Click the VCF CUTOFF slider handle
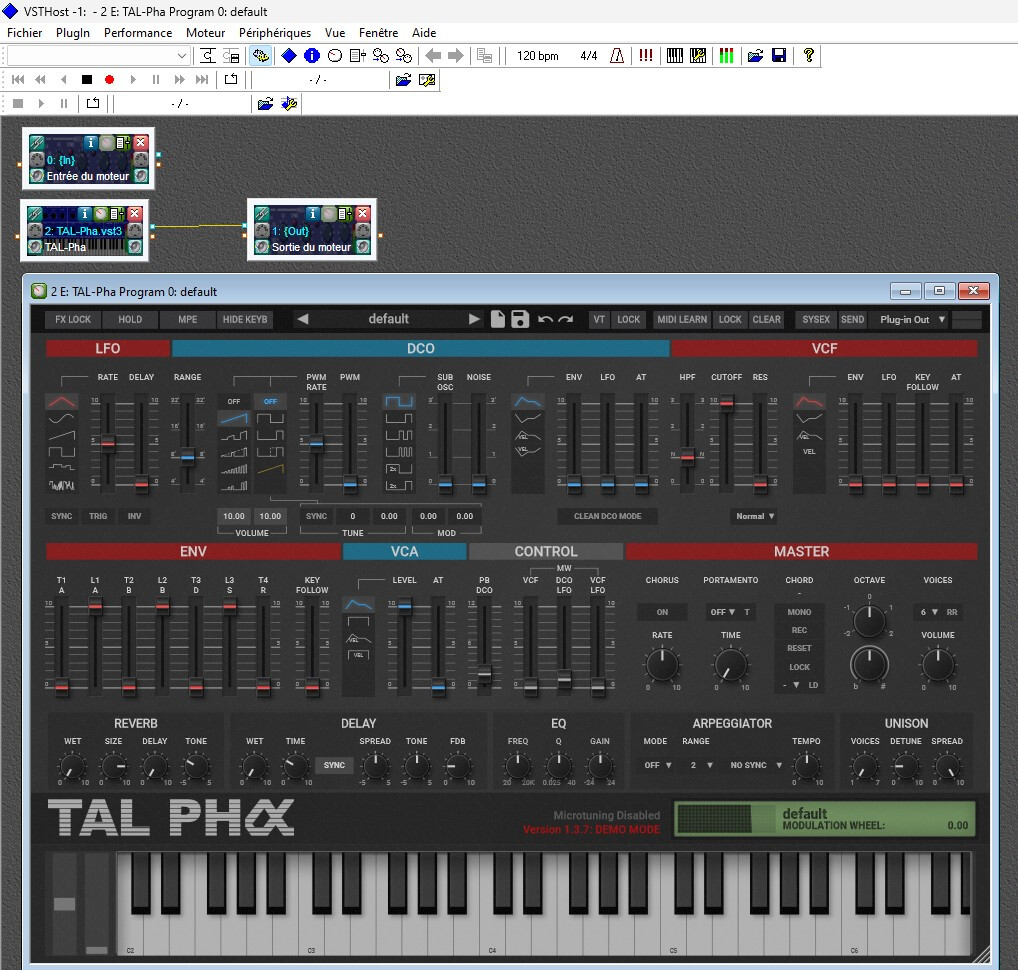This screenshot has width=1018, height=970. coord(726,404)
